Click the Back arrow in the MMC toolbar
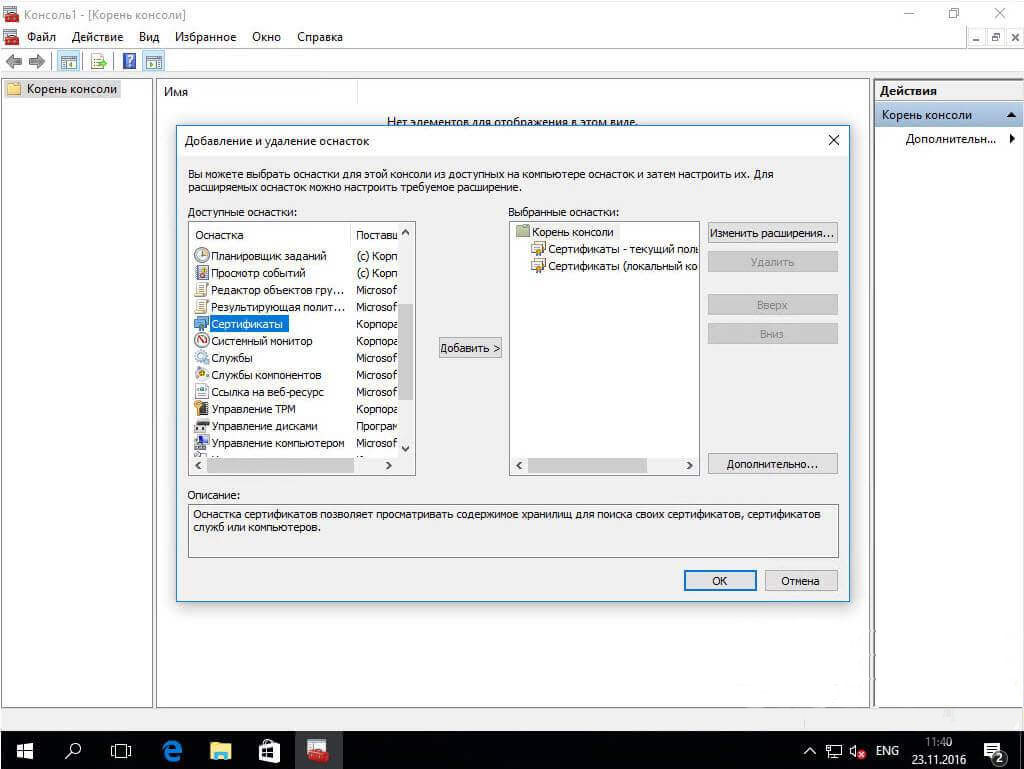The width and height of the screenshot is (1024, 769). [14, 62]
